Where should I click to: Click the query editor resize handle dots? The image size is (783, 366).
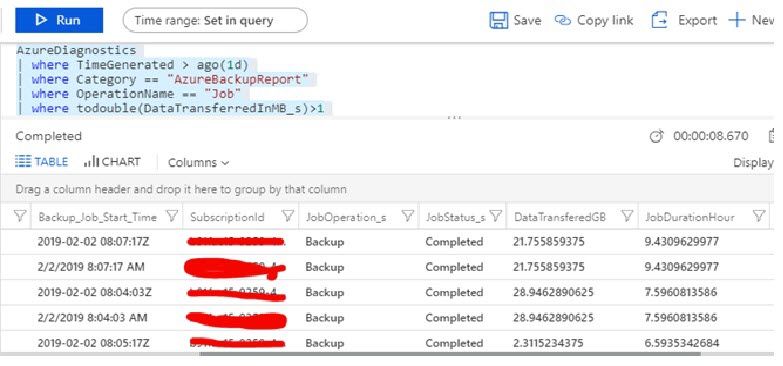454,118
